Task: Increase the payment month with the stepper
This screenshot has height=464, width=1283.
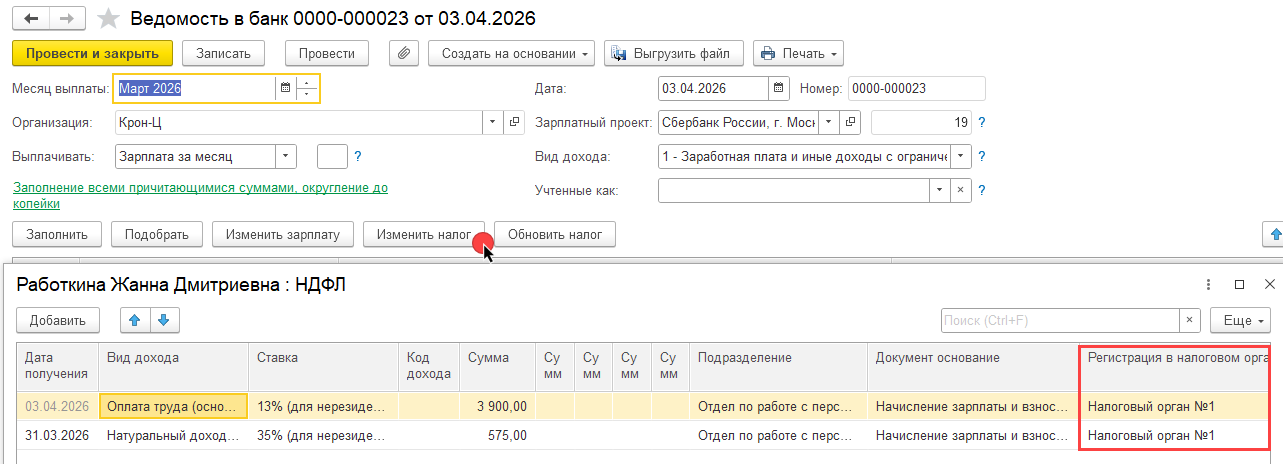Action: 308,82
